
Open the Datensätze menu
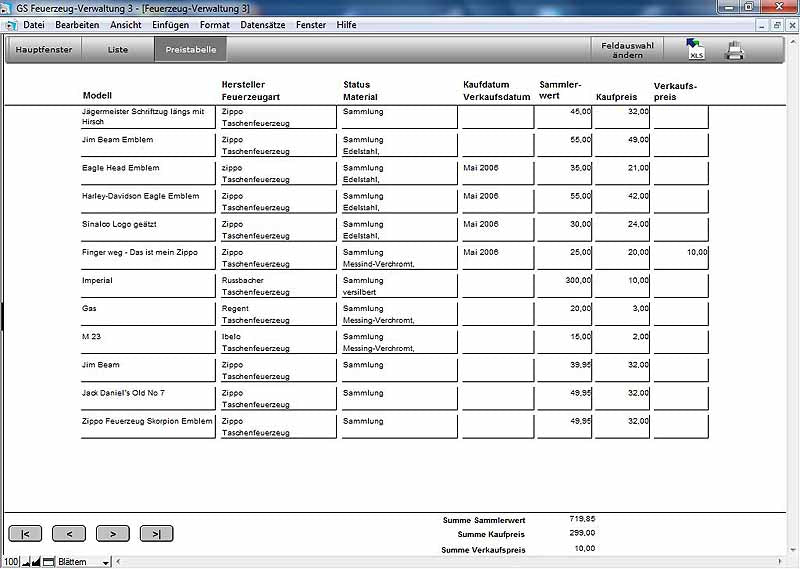[263, 24]
